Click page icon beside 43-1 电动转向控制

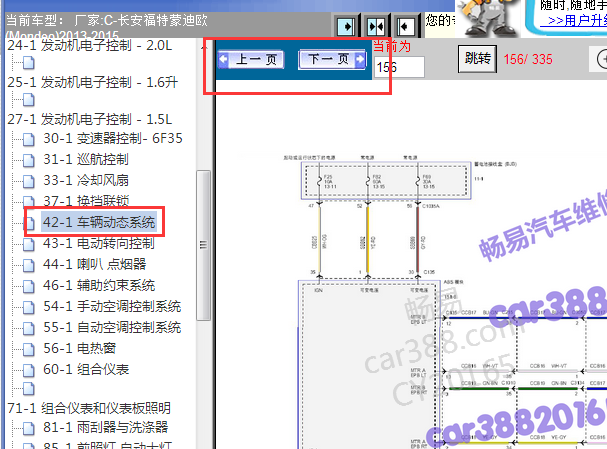[29, 244]
